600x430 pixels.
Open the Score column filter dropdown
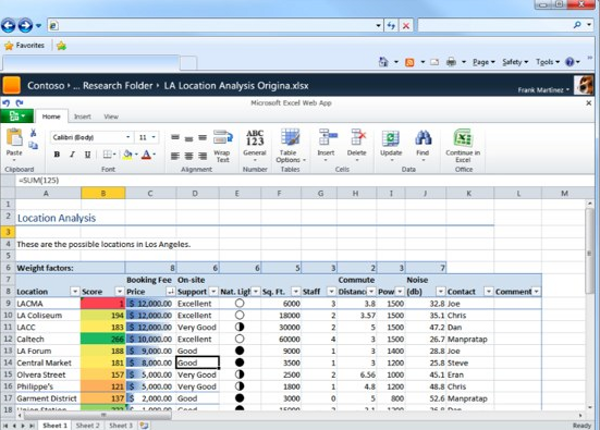click(120, 292)
